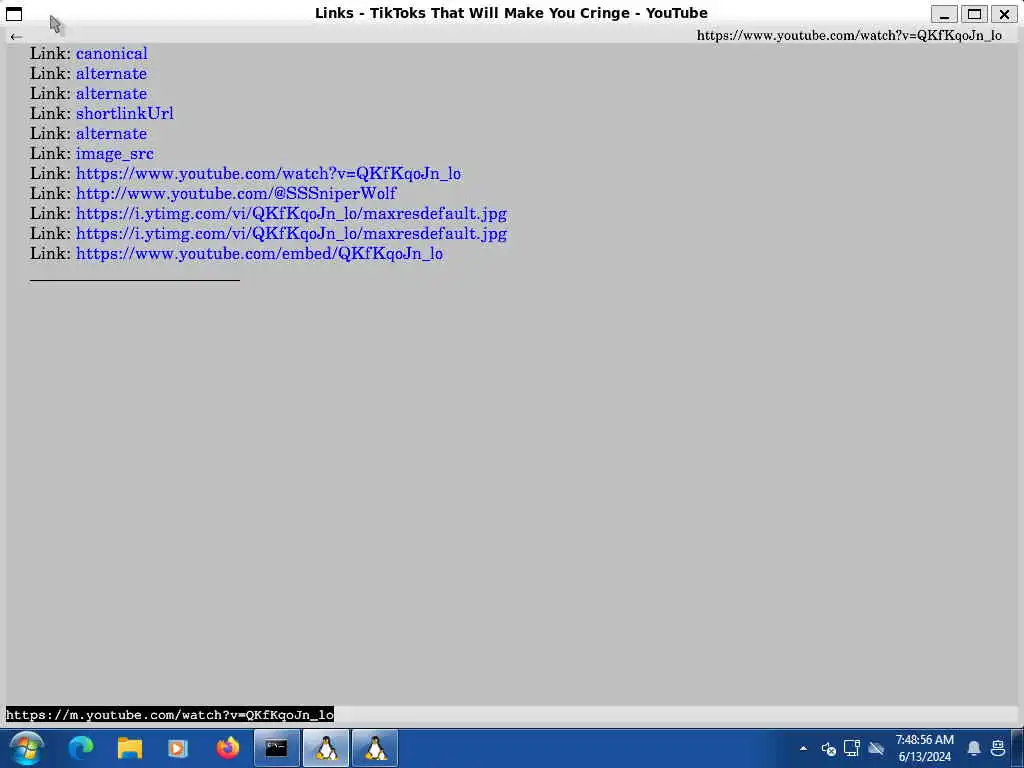Open the muted volume tray icon
This screenshot has height=768, width=1024.
829,749
